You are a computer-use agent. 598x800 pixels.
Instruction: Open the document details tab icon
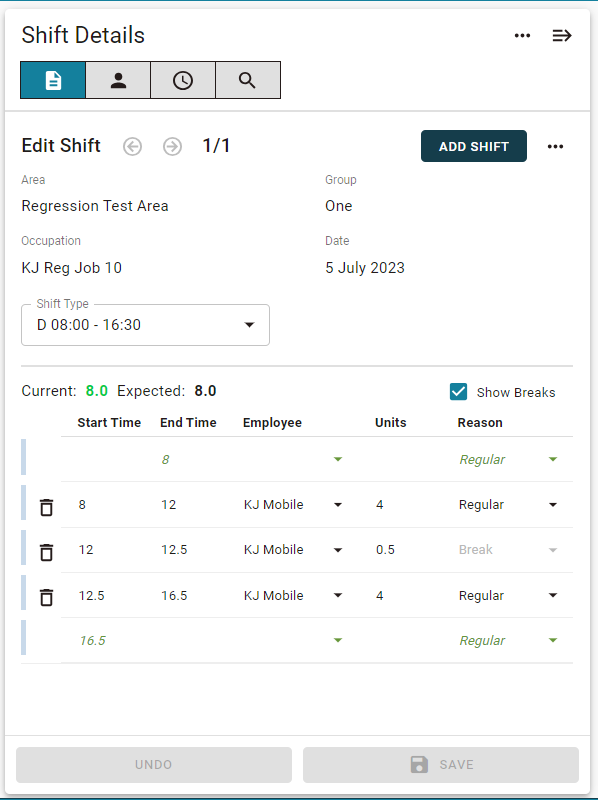point(53,80)
